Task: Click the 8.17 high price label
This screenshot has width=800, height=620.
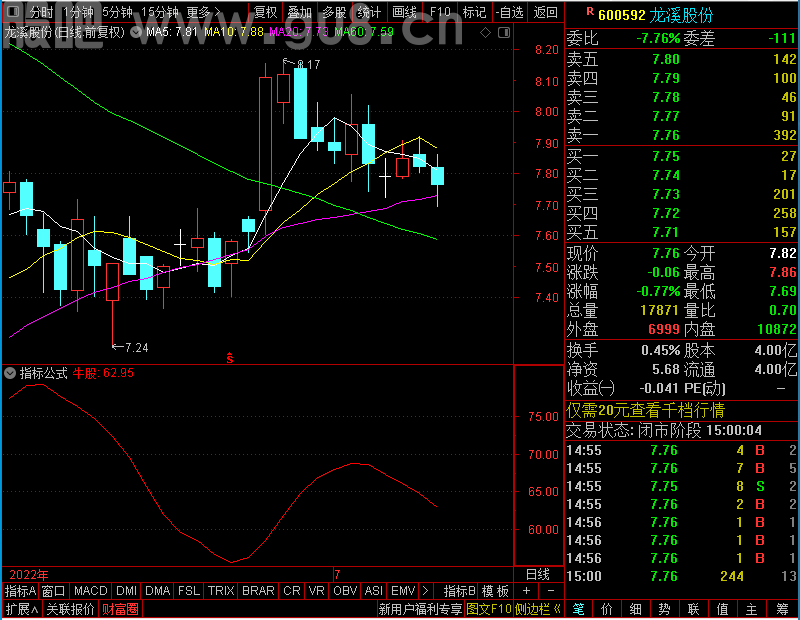Action: [308, 65]
